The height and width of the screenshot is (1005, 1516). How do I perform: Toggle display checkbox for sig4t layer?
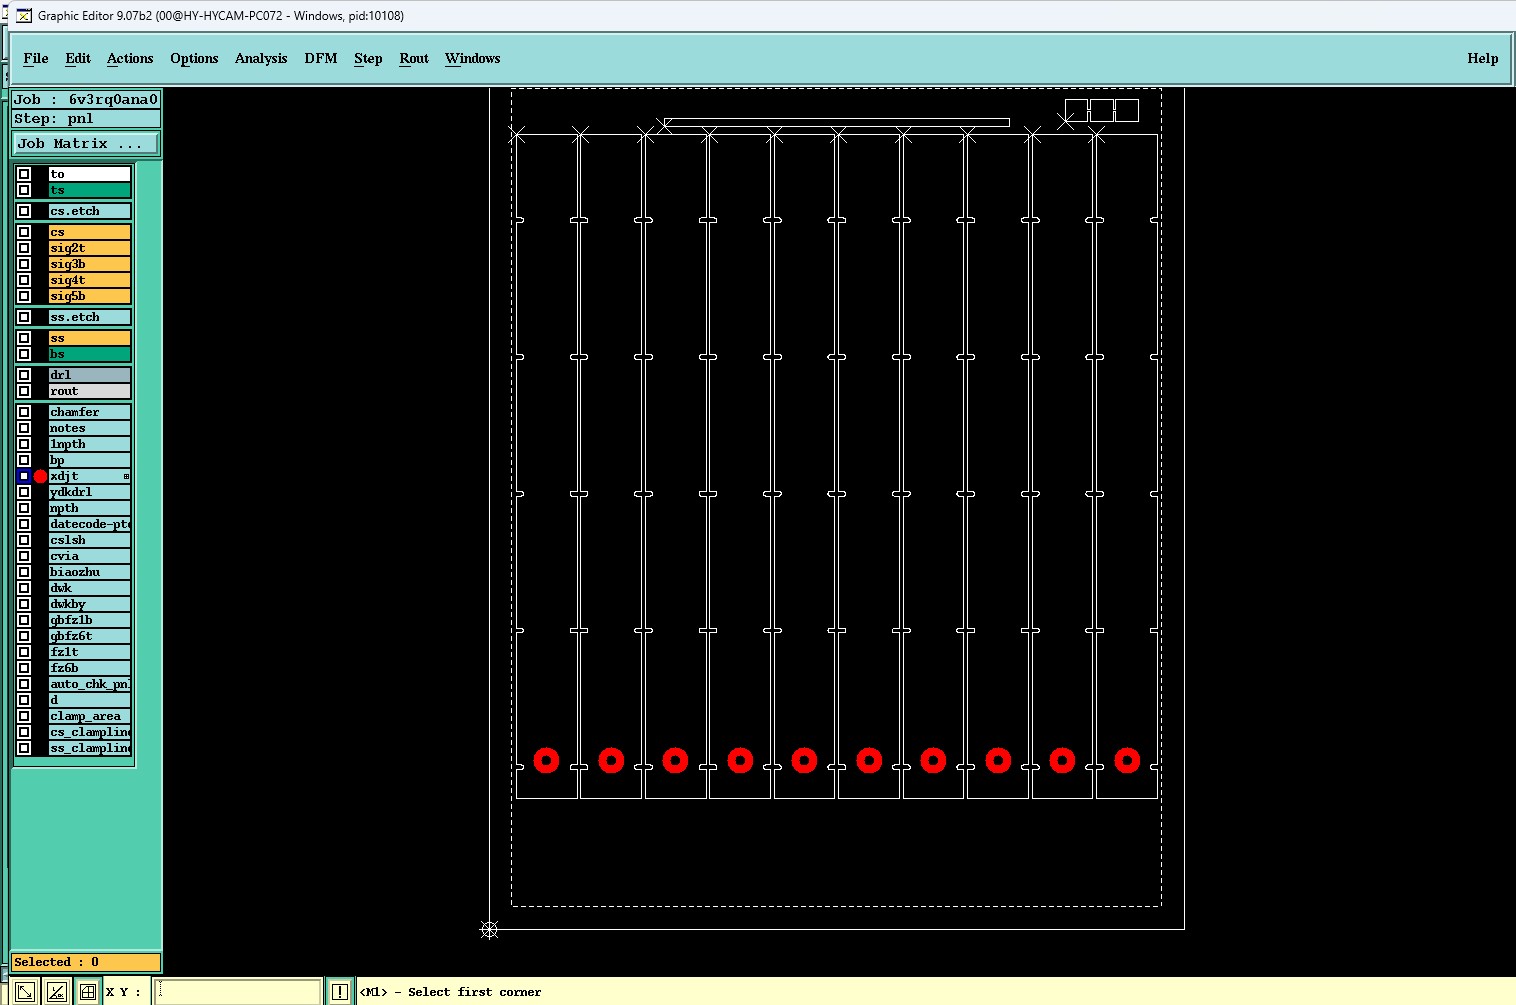point(24,280)
